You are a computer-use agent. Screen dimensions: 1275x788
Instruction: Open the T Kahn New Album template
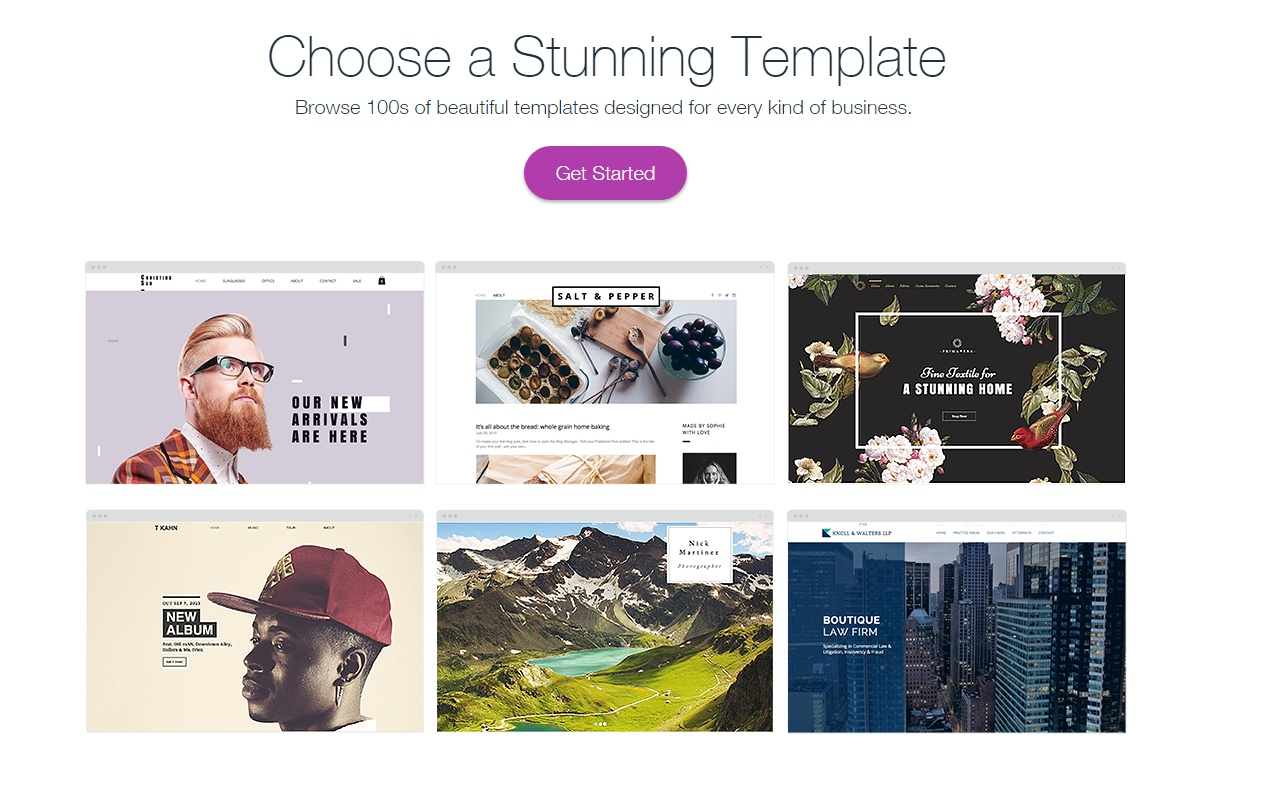[x=255, y=621]
